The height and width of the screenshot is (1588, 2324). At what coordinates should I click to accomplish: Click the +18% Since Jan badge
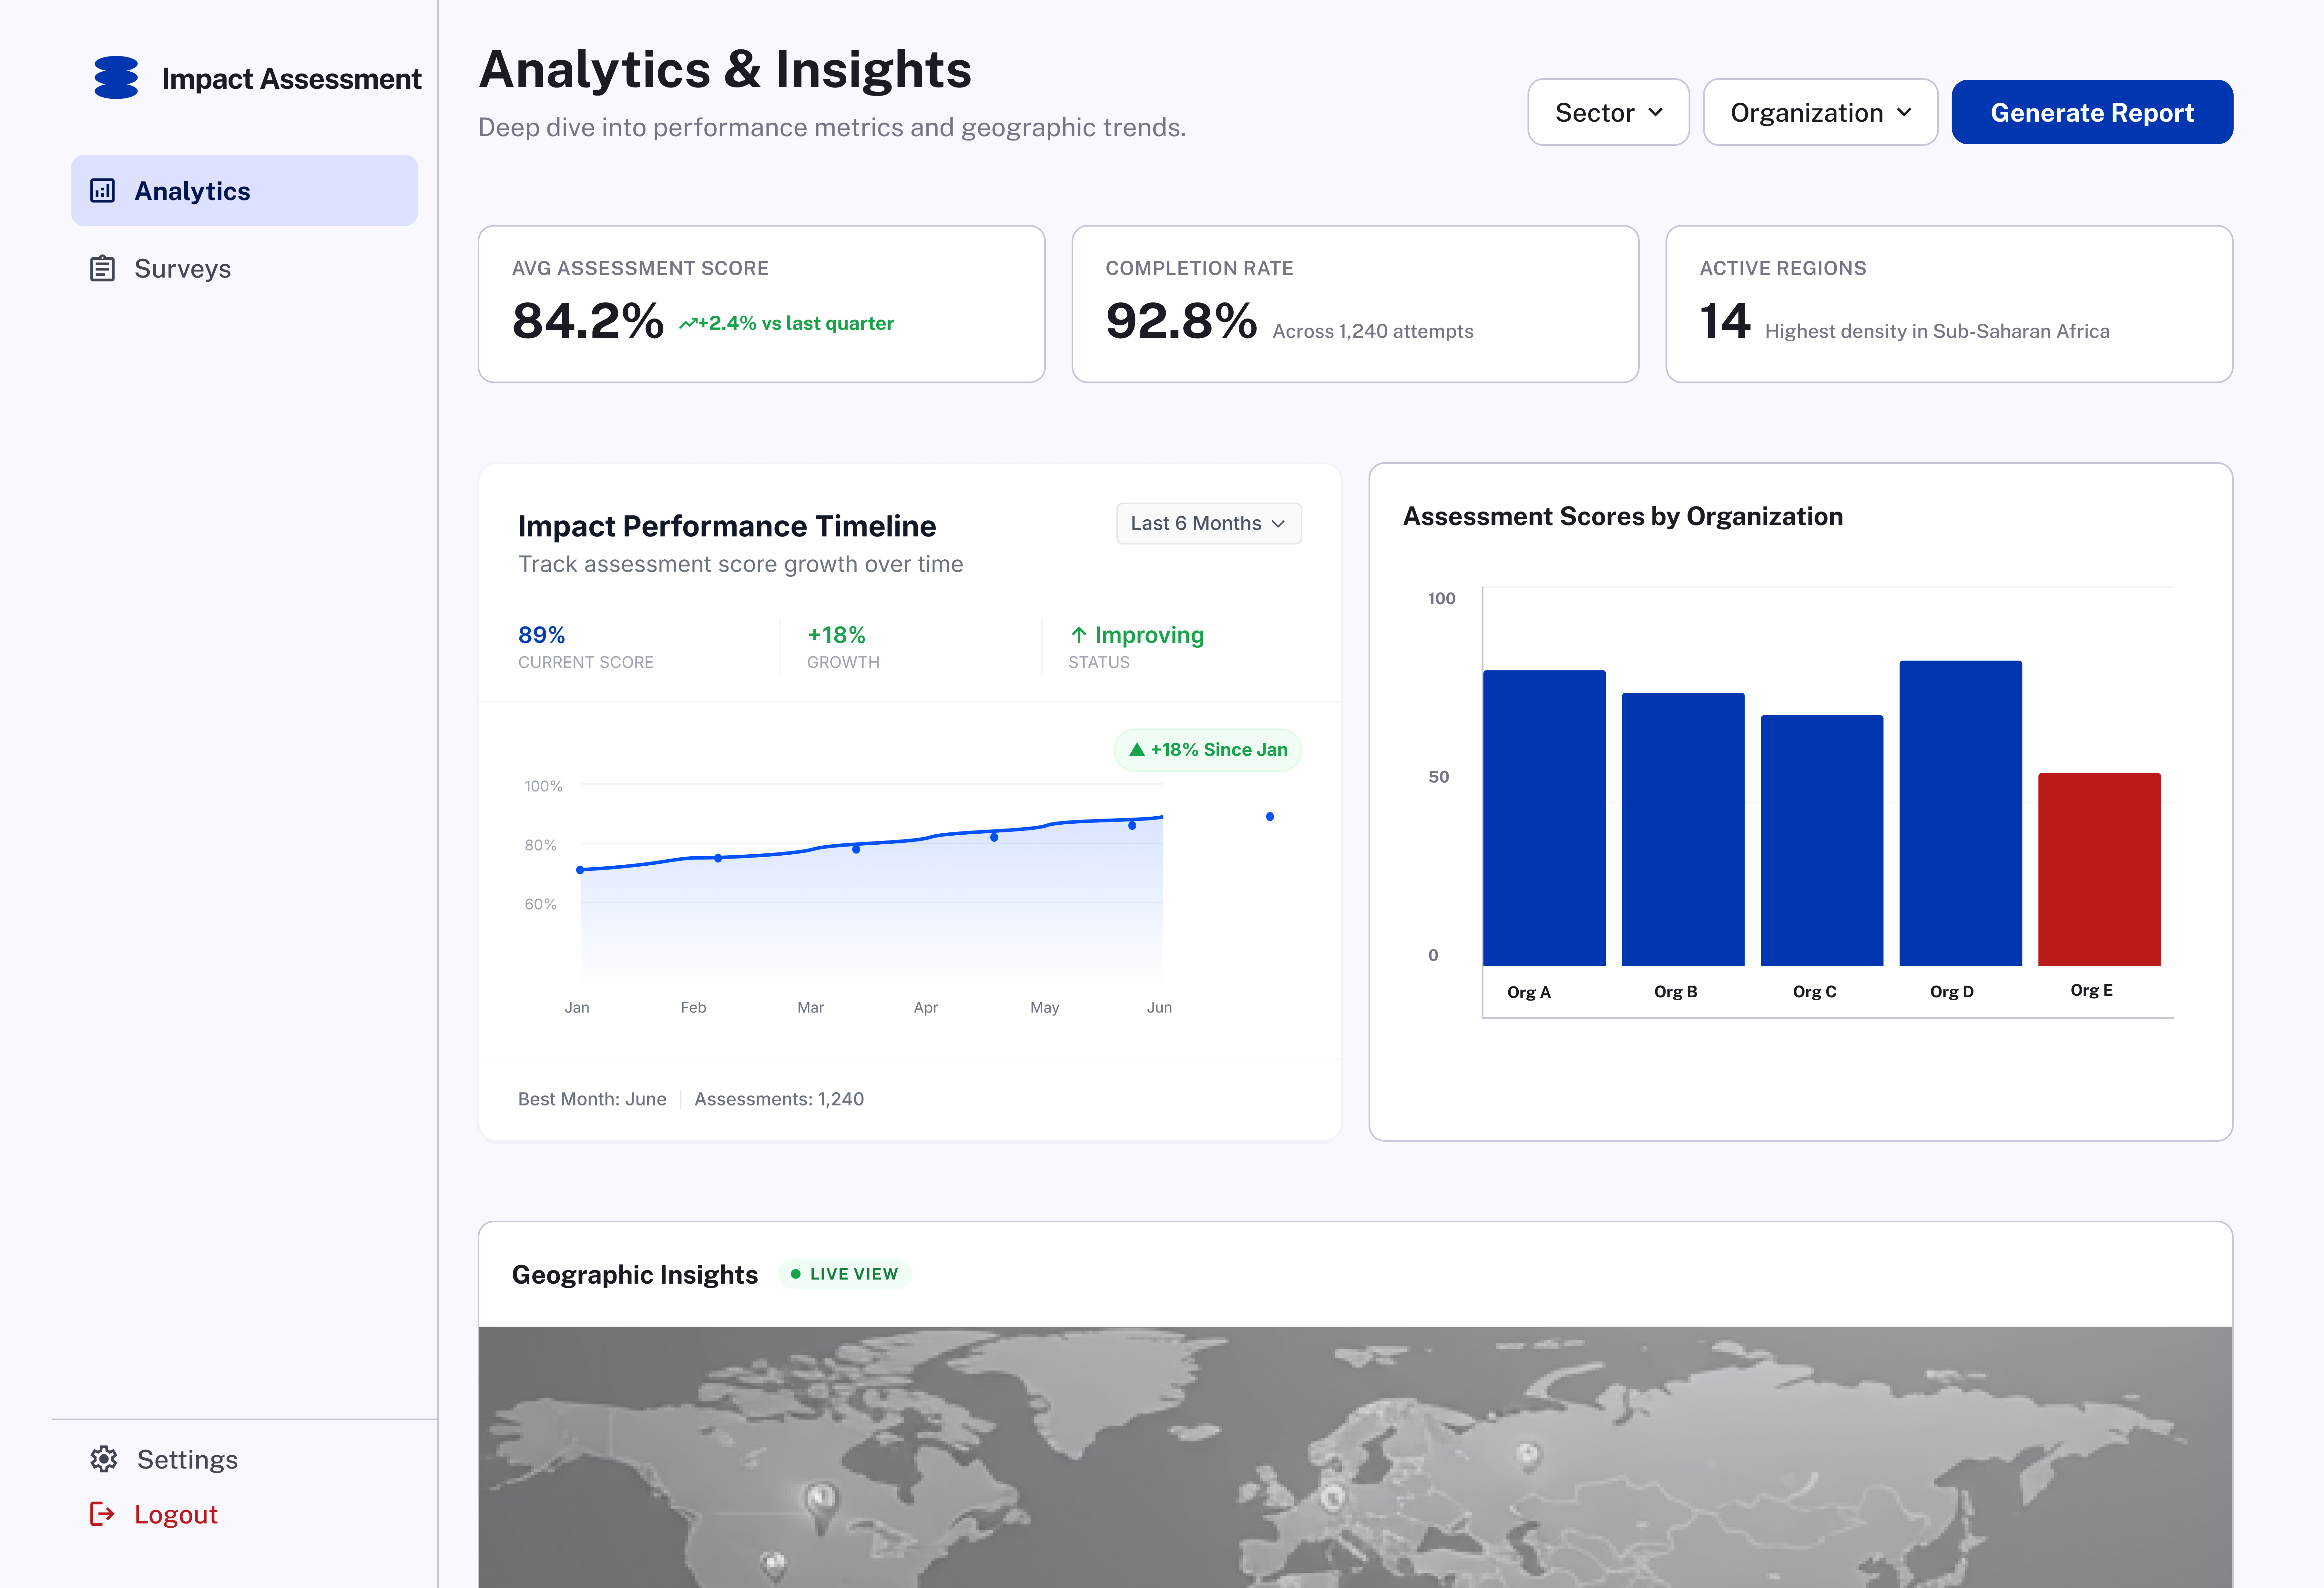[x=1208, y=750]
